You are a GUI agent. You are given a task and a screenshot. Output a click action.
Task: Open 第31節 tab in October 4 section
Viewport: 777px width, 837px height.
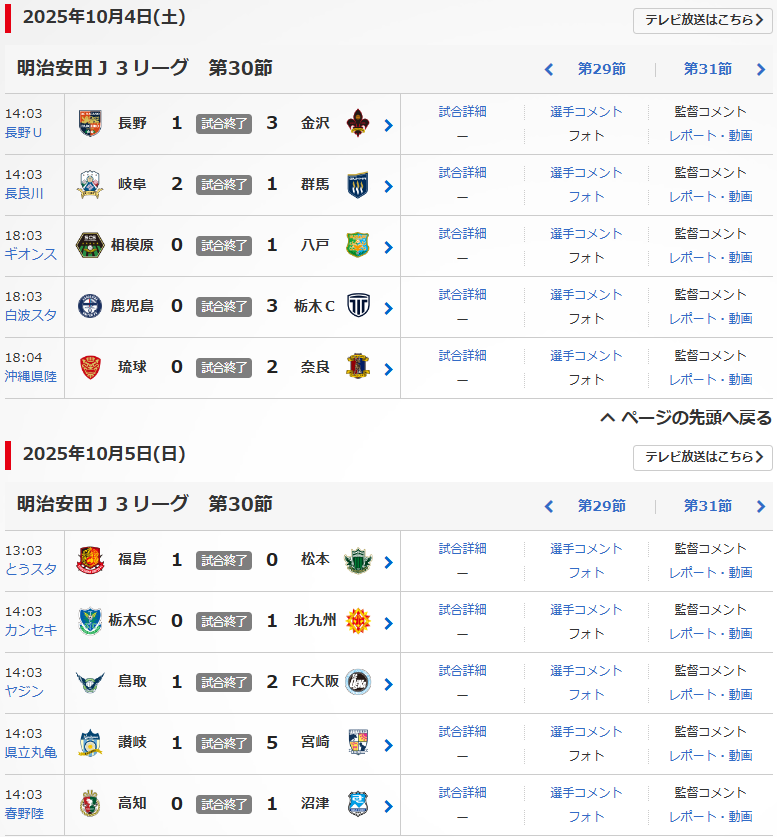point(707,69)
